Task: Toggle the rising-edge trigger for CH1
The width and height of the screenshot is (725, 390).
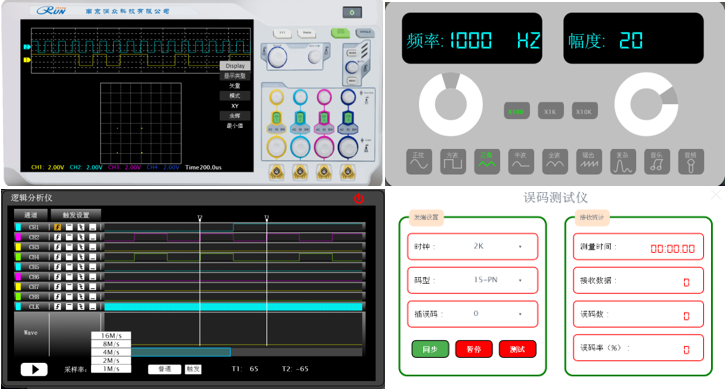Action: [57, 227]
